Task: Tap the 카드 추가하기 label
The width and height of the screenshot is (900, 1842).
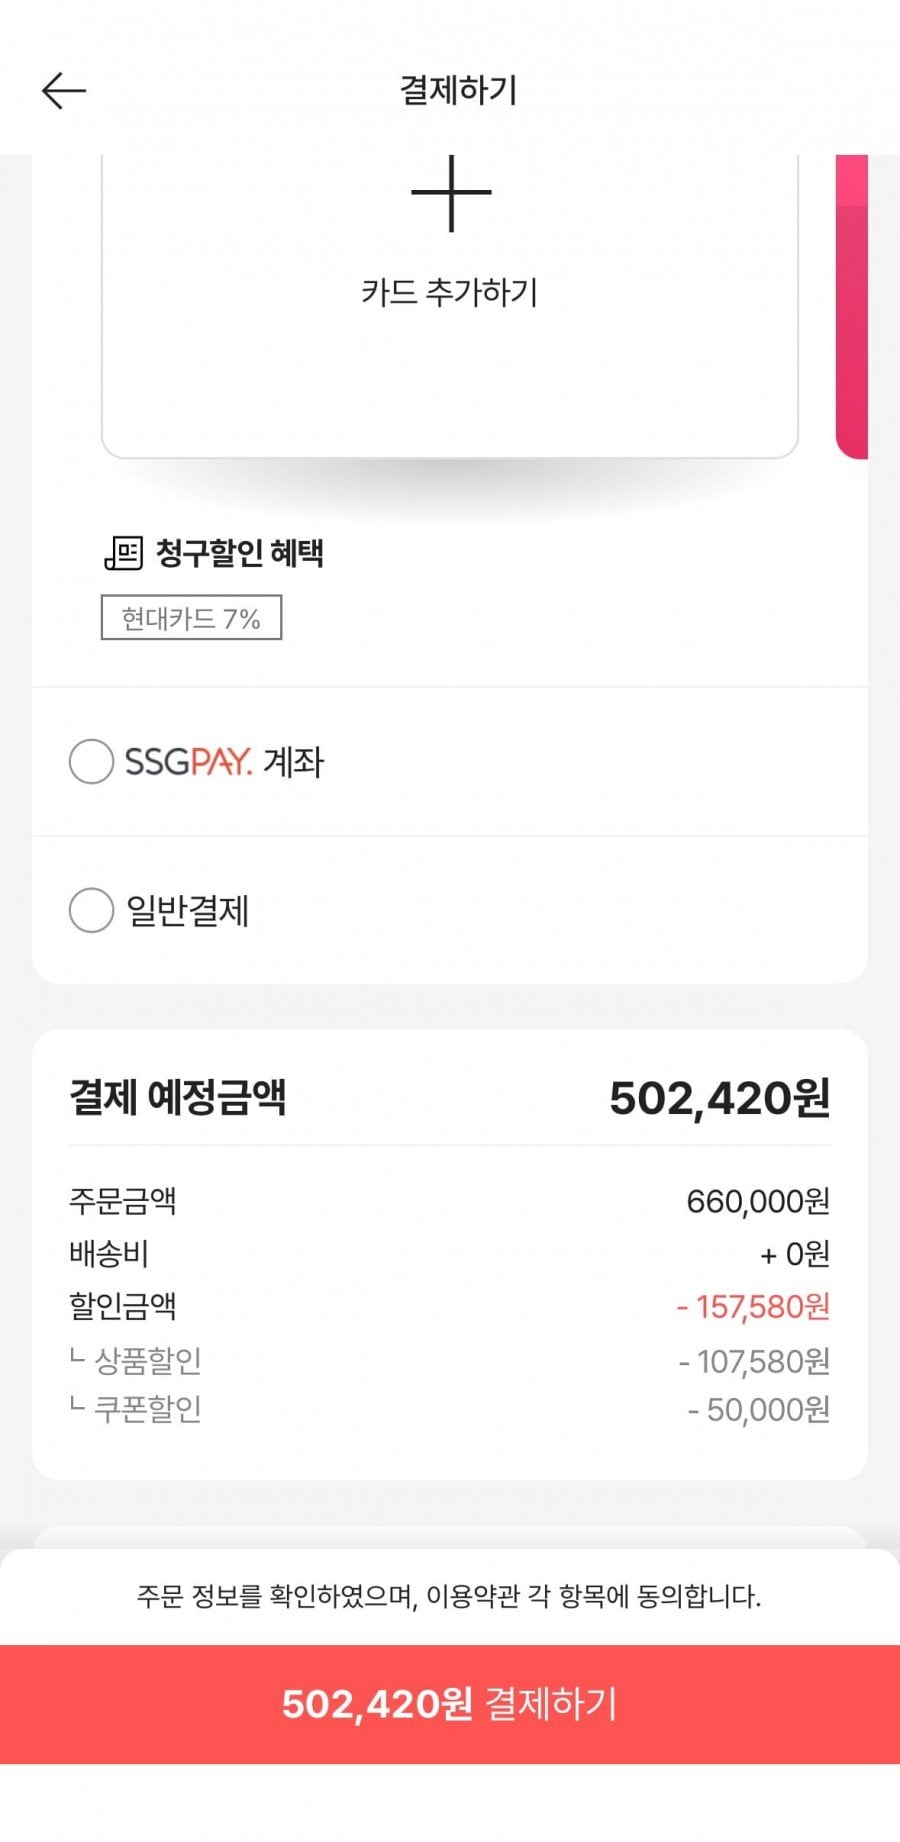Action: (450, 293)
